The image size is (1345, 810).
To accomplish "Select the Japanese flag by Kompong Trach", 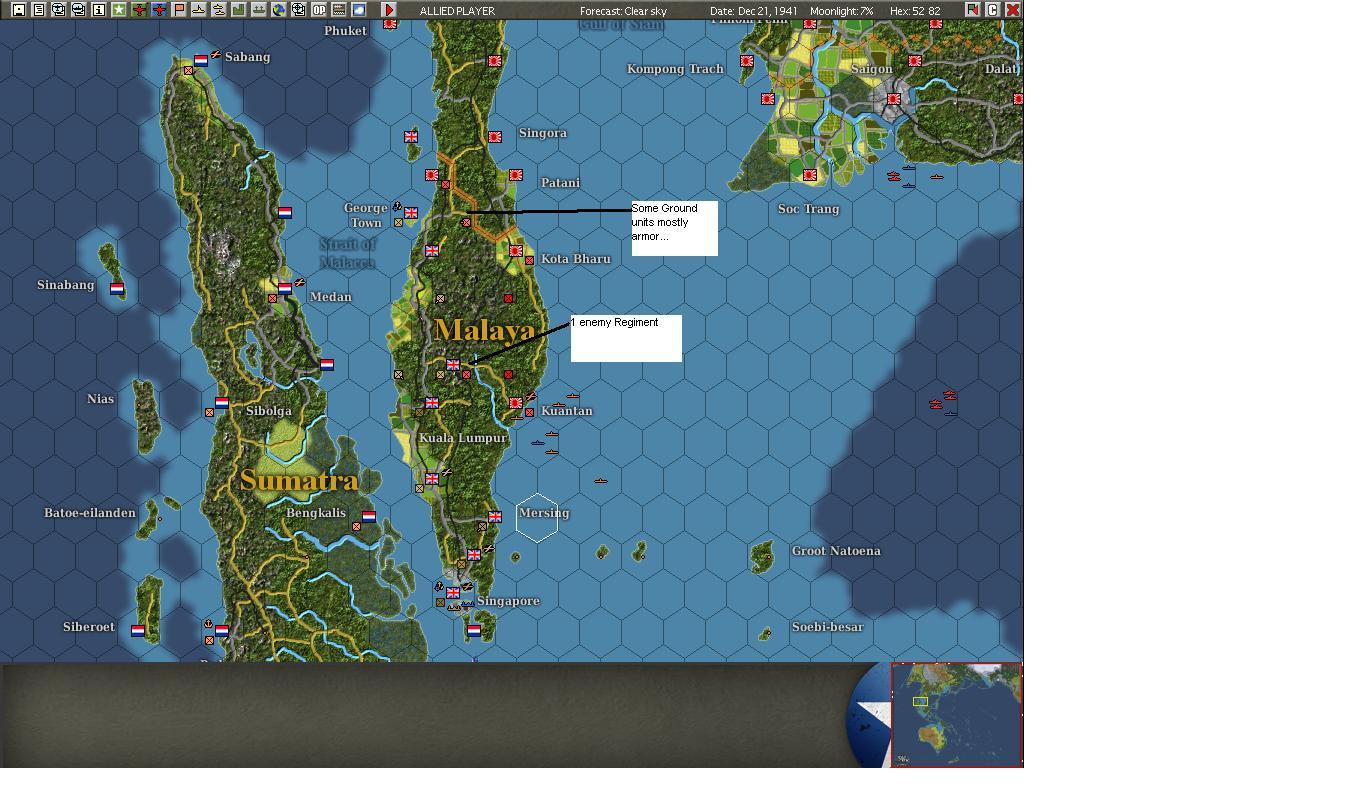I will (x=747, y=61).
